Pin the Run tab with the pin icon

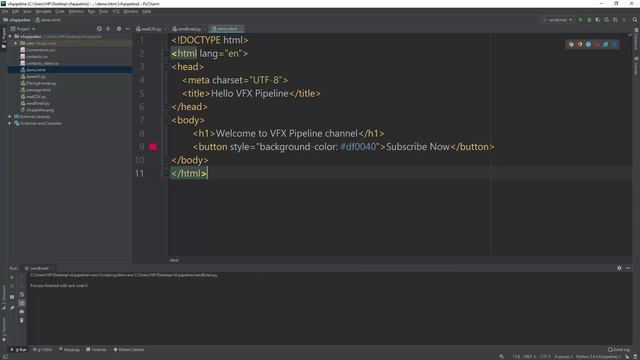(12, 307)
